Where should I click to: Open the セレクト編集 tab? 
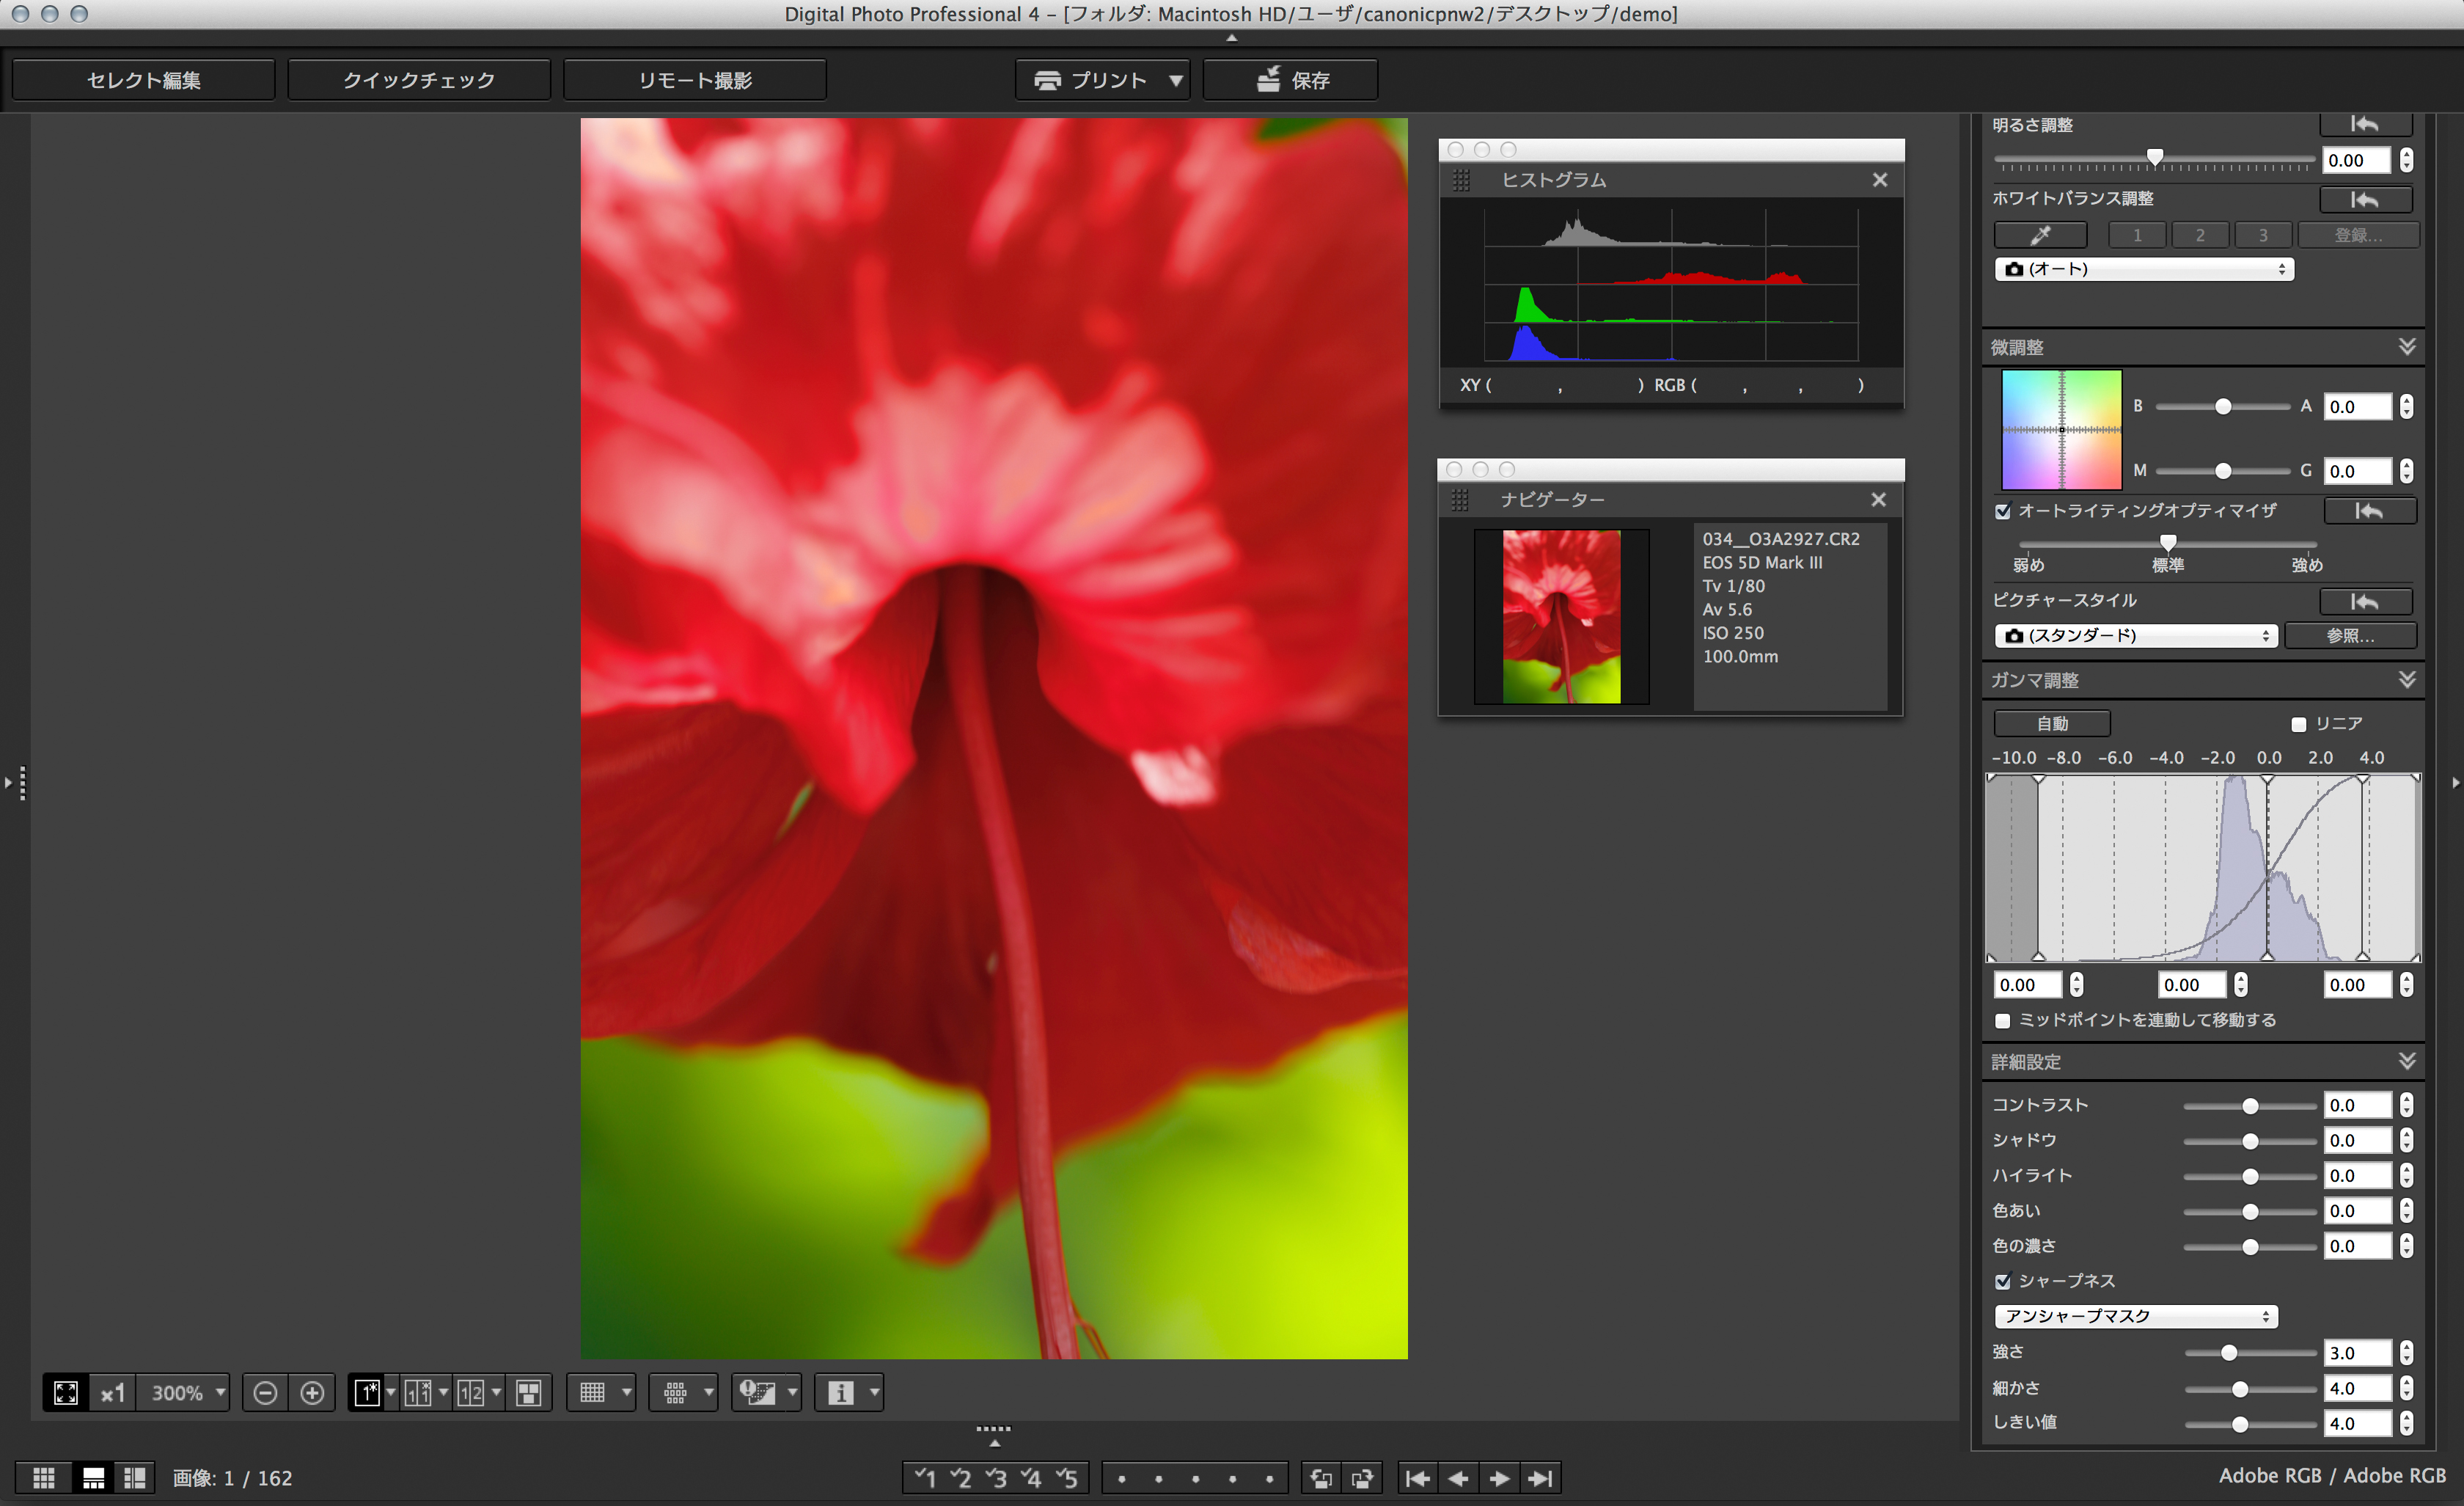point(143,80)
